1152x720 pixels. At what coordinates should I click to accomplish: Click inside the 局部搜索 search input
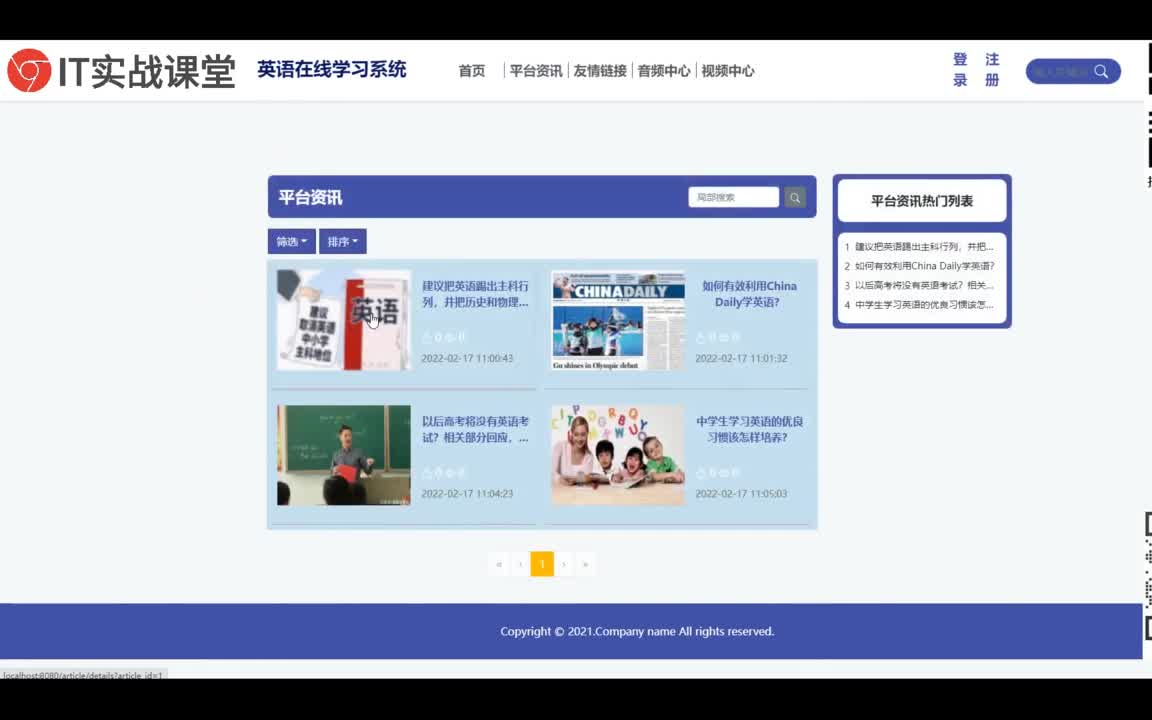[733, 197]
